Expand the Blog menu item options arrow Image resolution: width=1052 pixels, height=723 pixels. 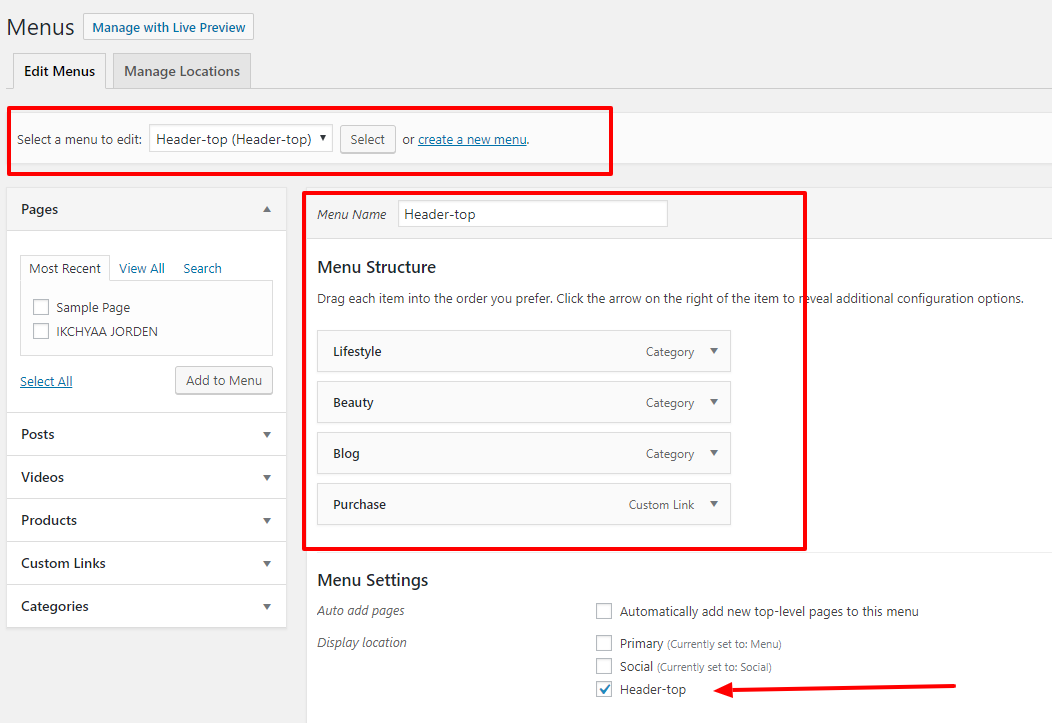(x=714, y=453)
